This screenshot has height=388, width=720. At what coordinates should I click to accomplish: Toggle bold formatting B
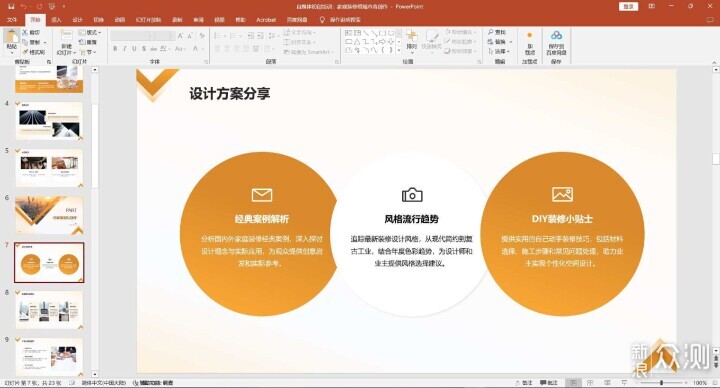coord(115,49)
